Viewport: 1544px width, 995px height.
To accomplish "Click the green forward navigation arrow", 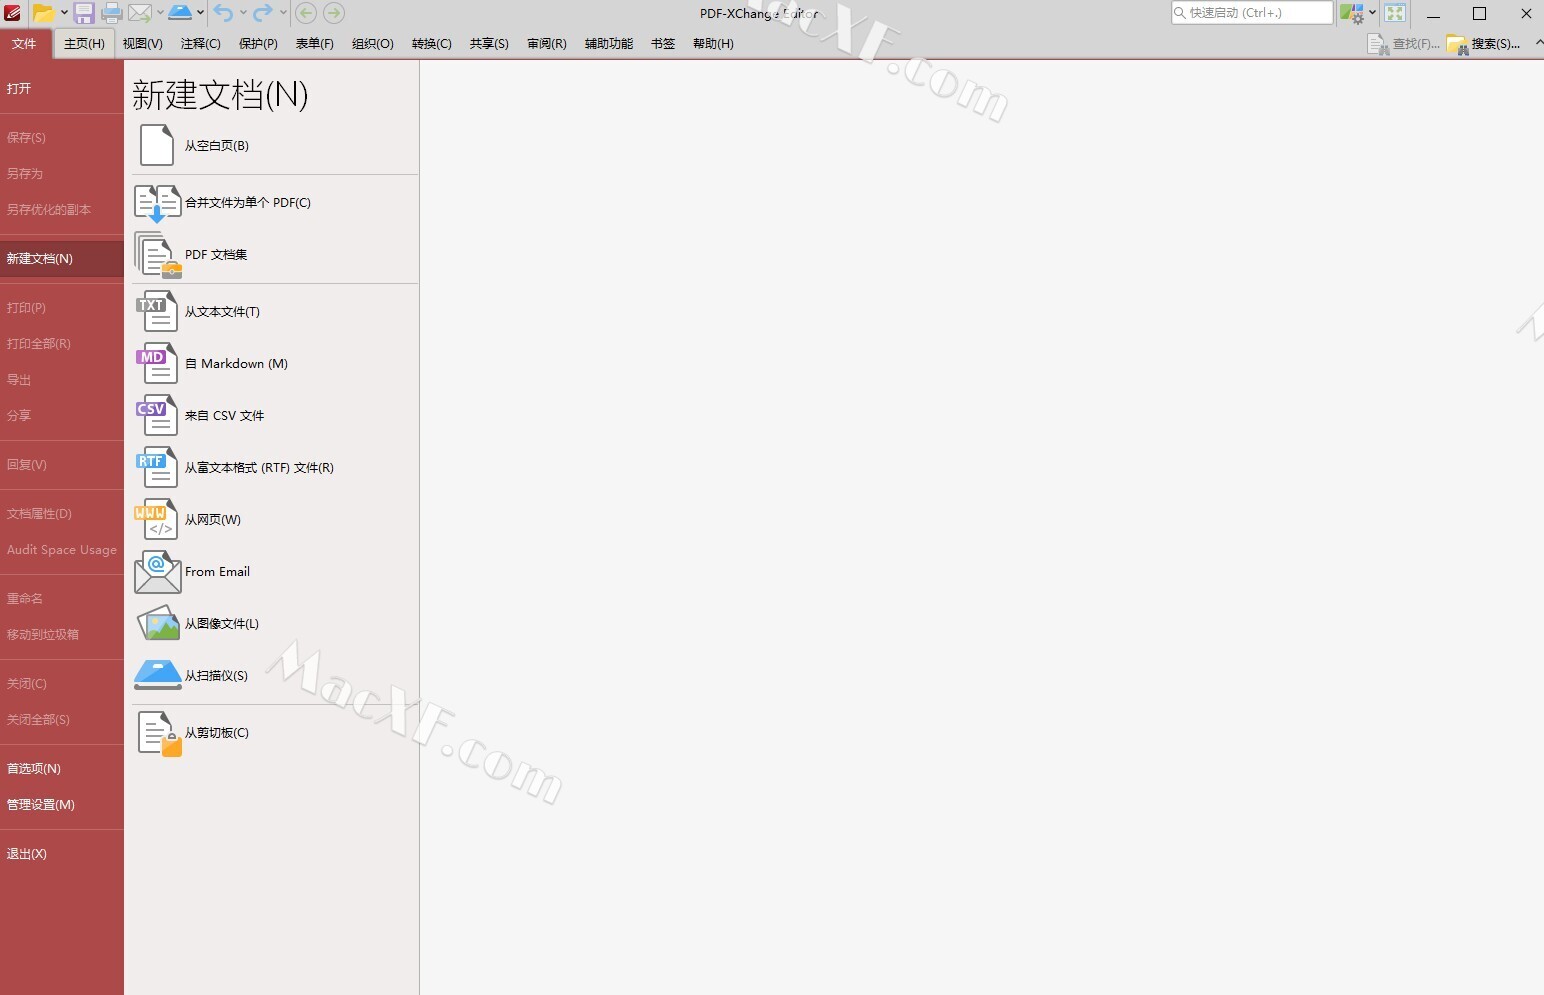I will [334, 13].
